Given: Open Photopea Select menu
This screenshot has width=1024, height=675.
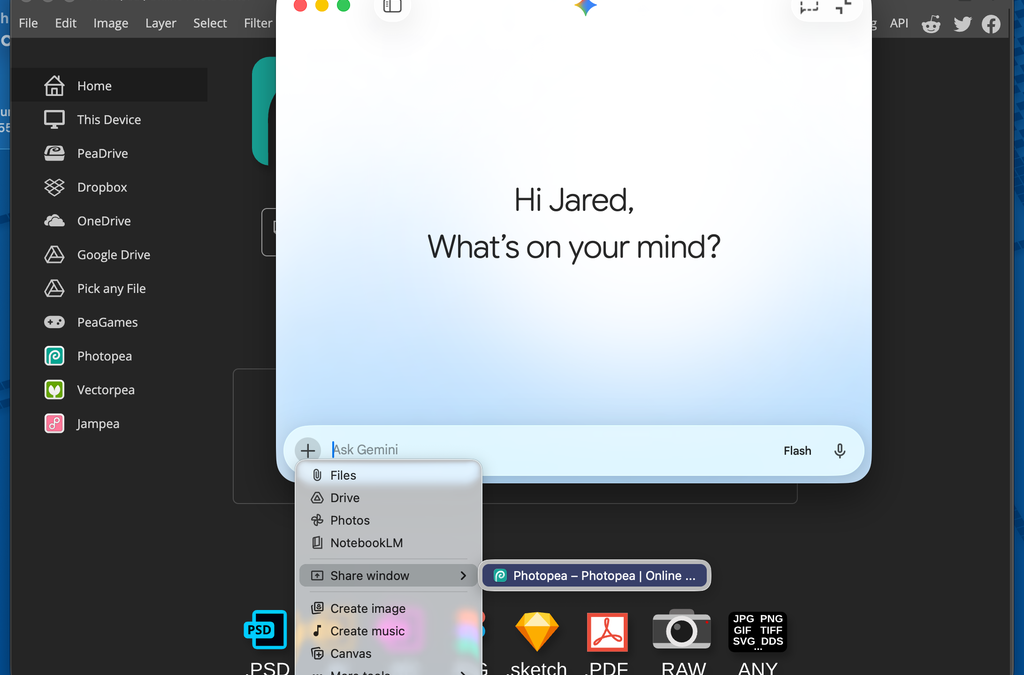Looking at the screenshot, I should (210, 23).
